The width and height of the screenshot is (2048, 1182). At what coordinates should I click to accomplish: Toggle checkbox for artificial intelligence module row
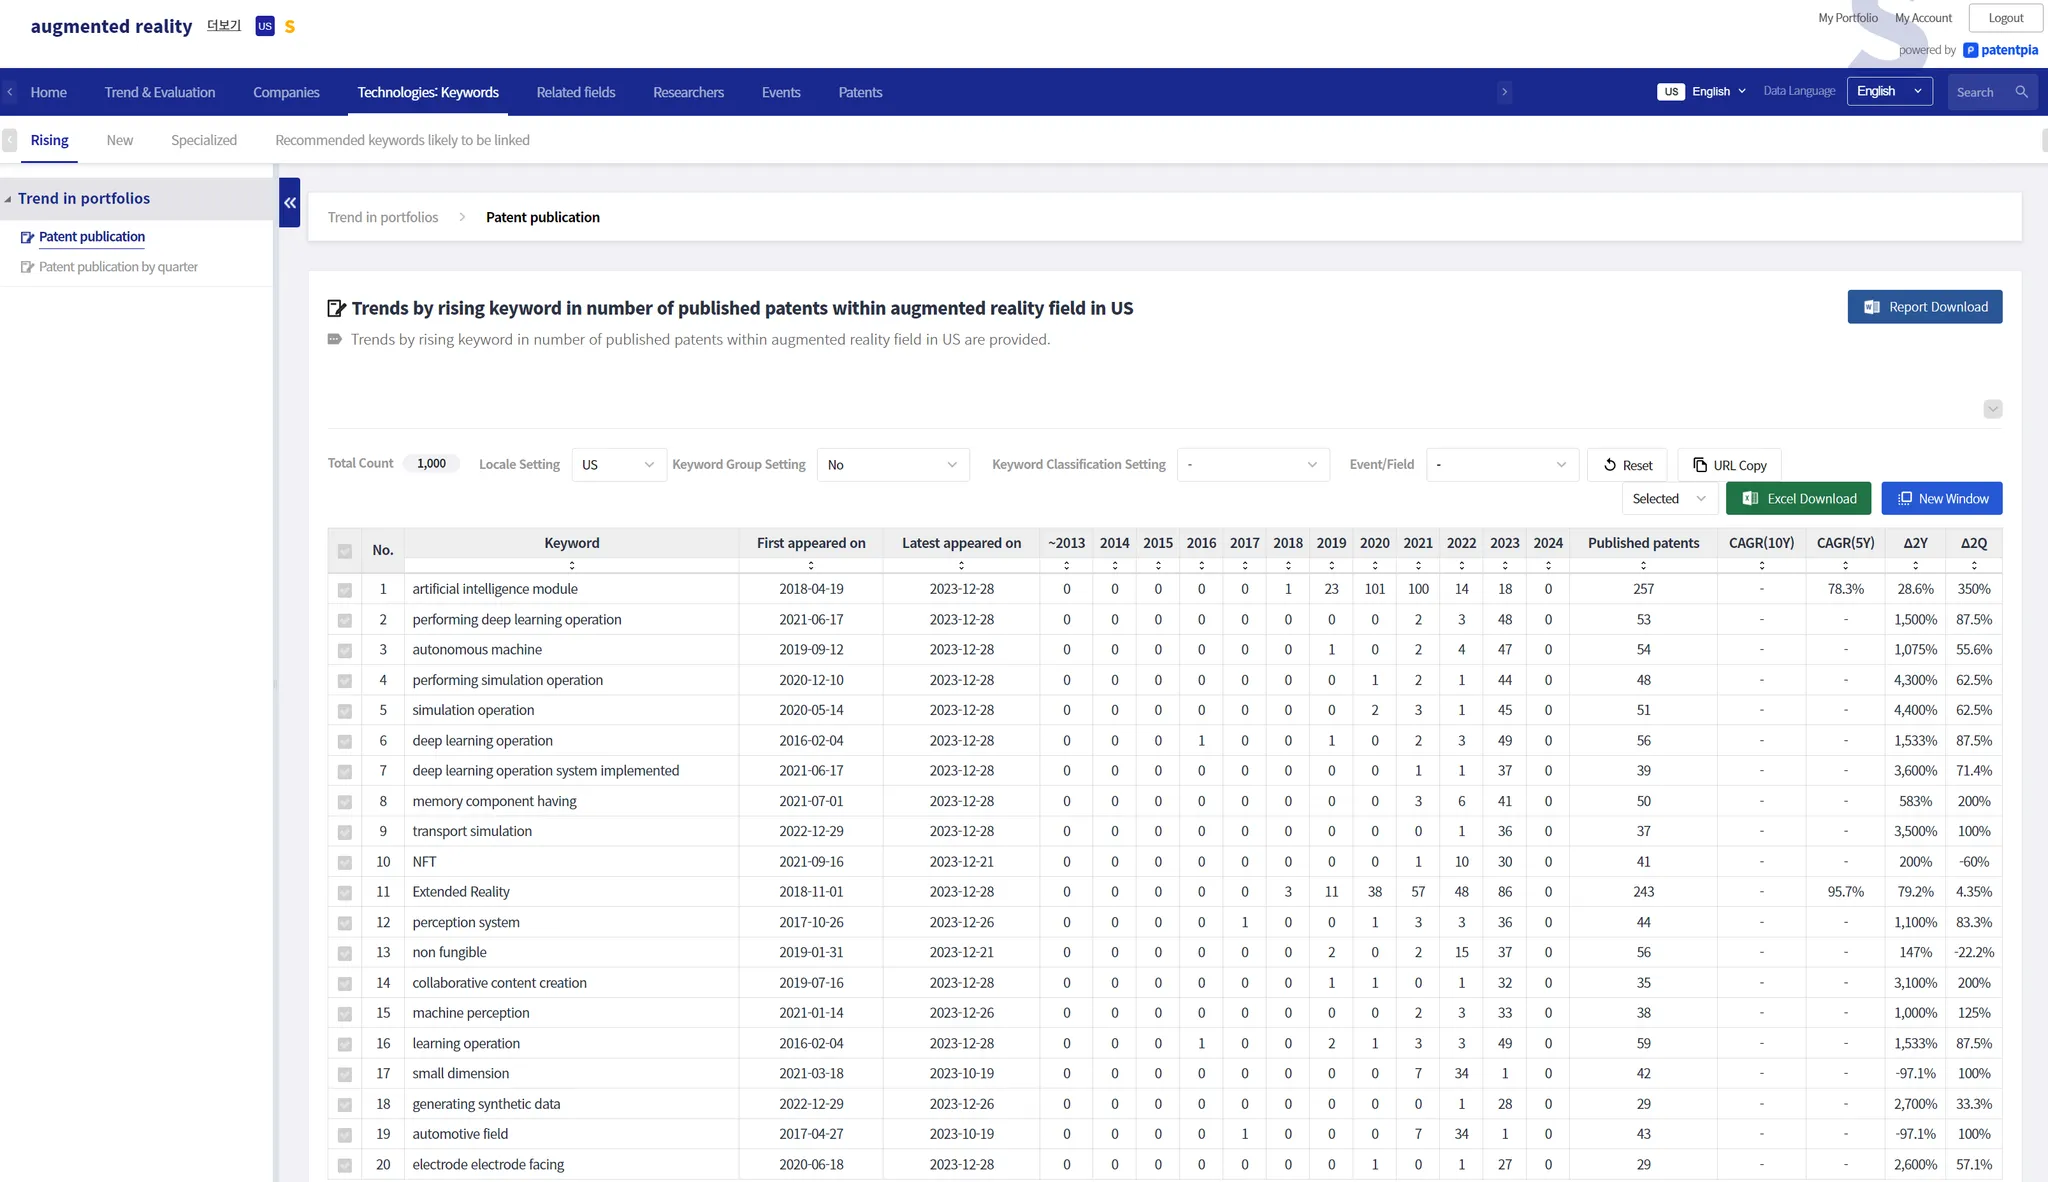coord(345,590)
